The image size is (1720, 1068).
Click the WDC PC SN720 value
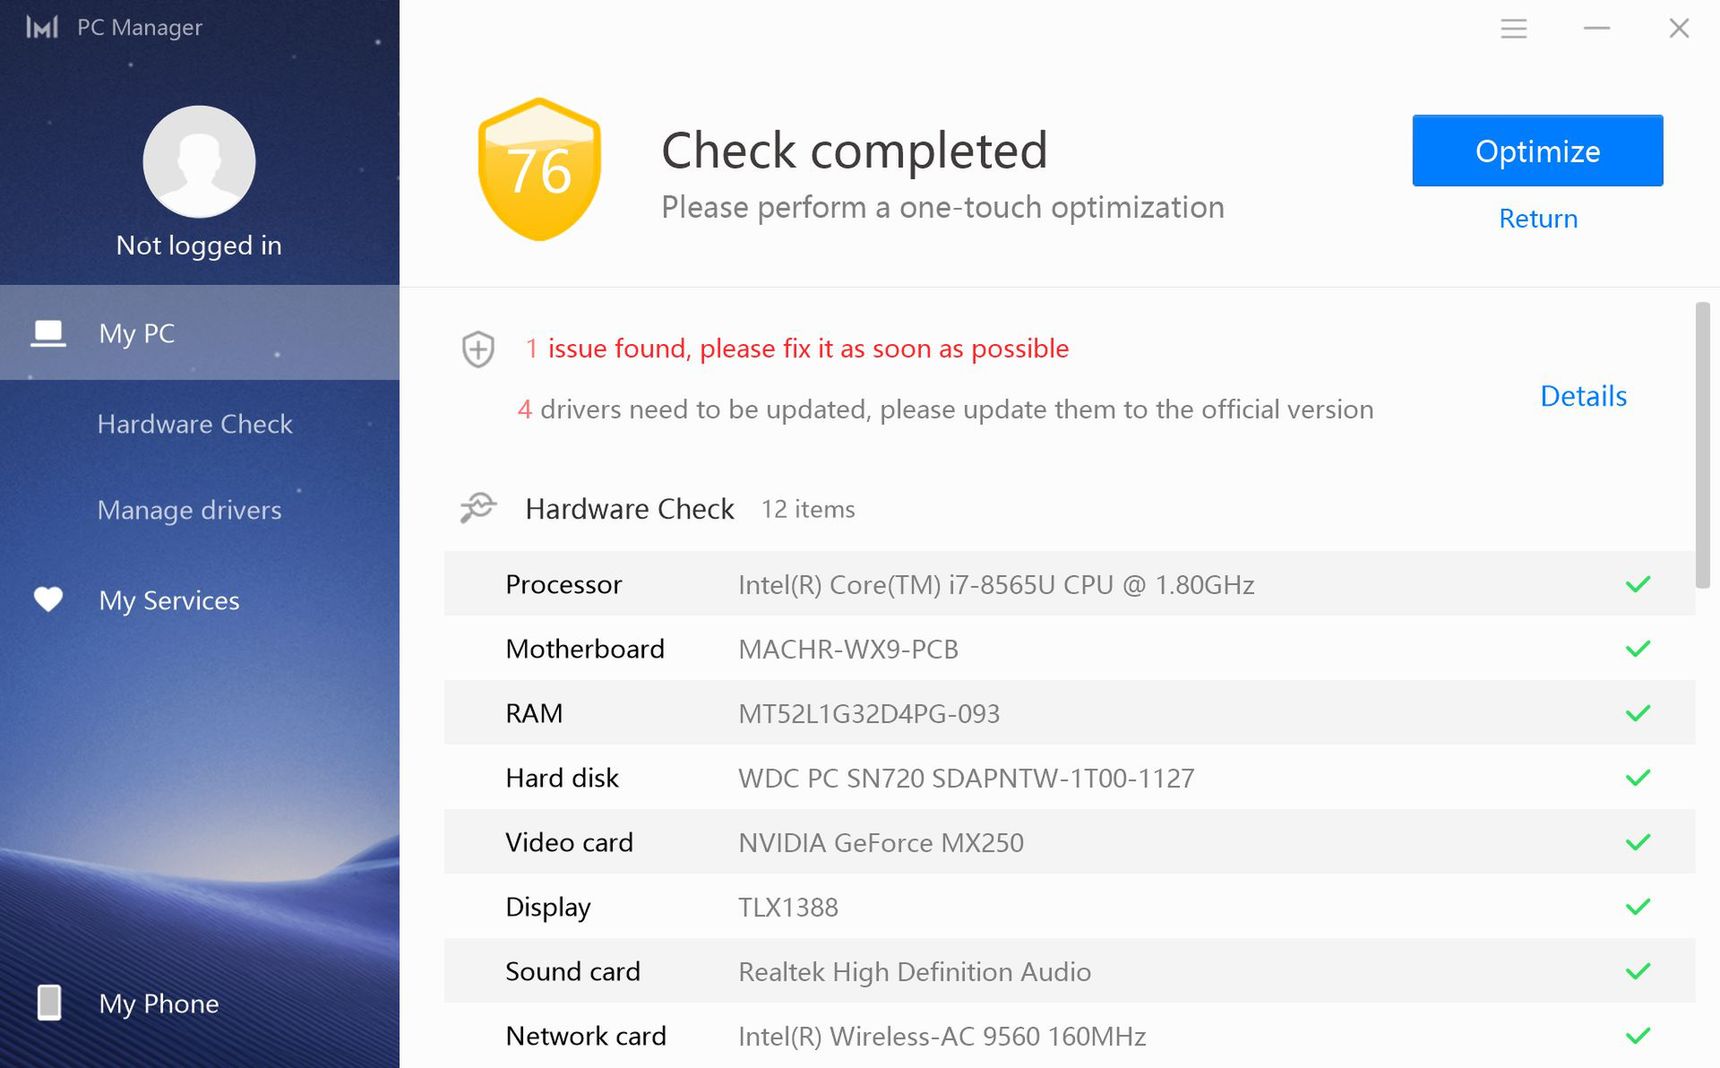pos(966,778)
